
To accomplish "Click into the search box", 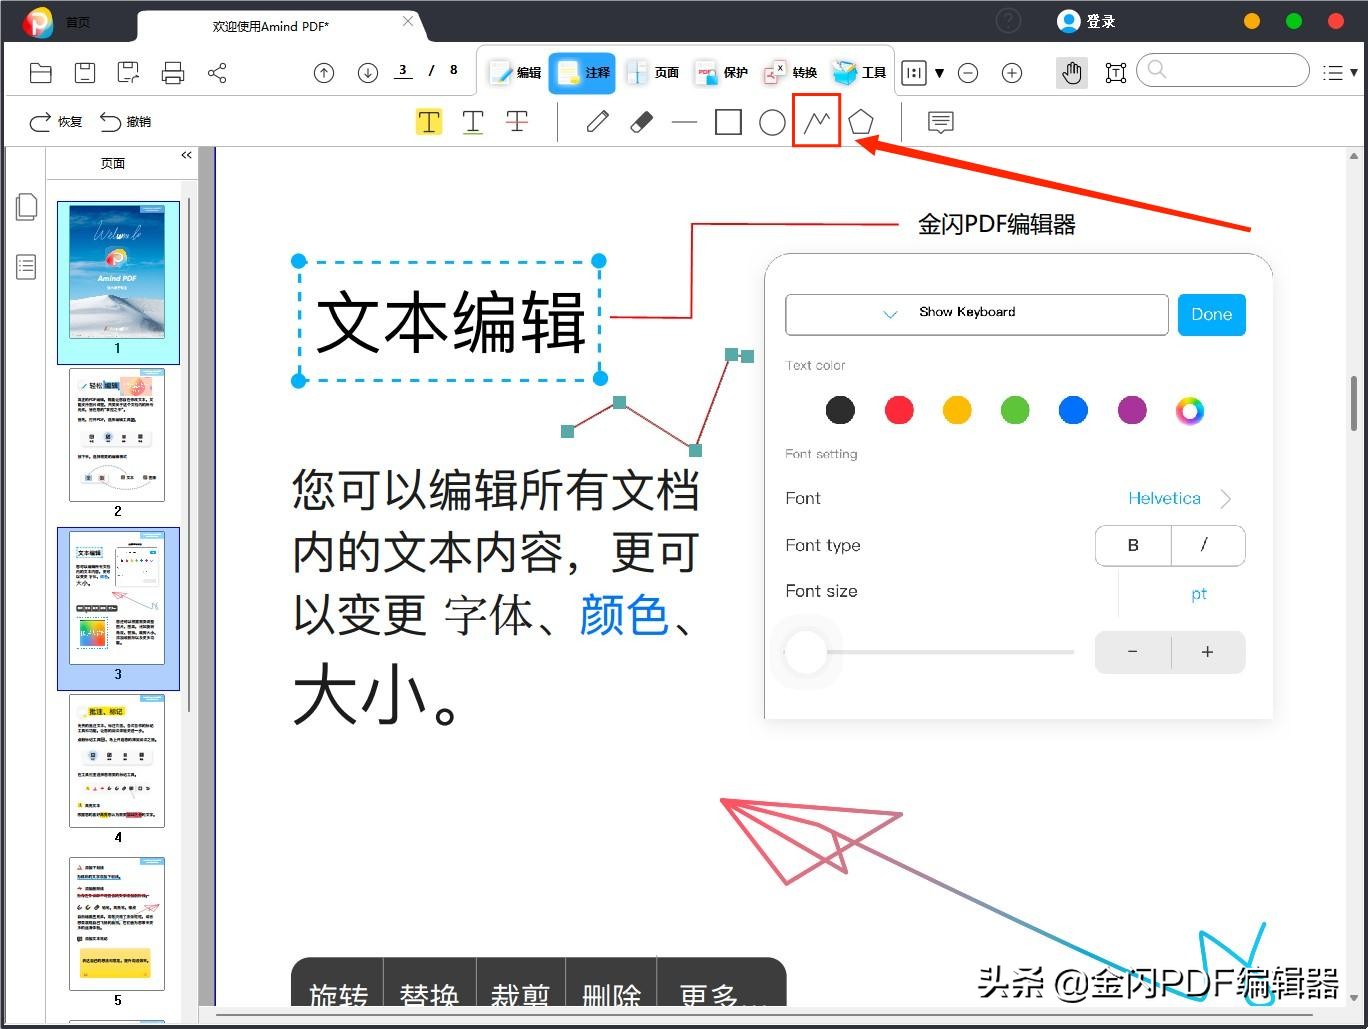I will coord(1223,70).
